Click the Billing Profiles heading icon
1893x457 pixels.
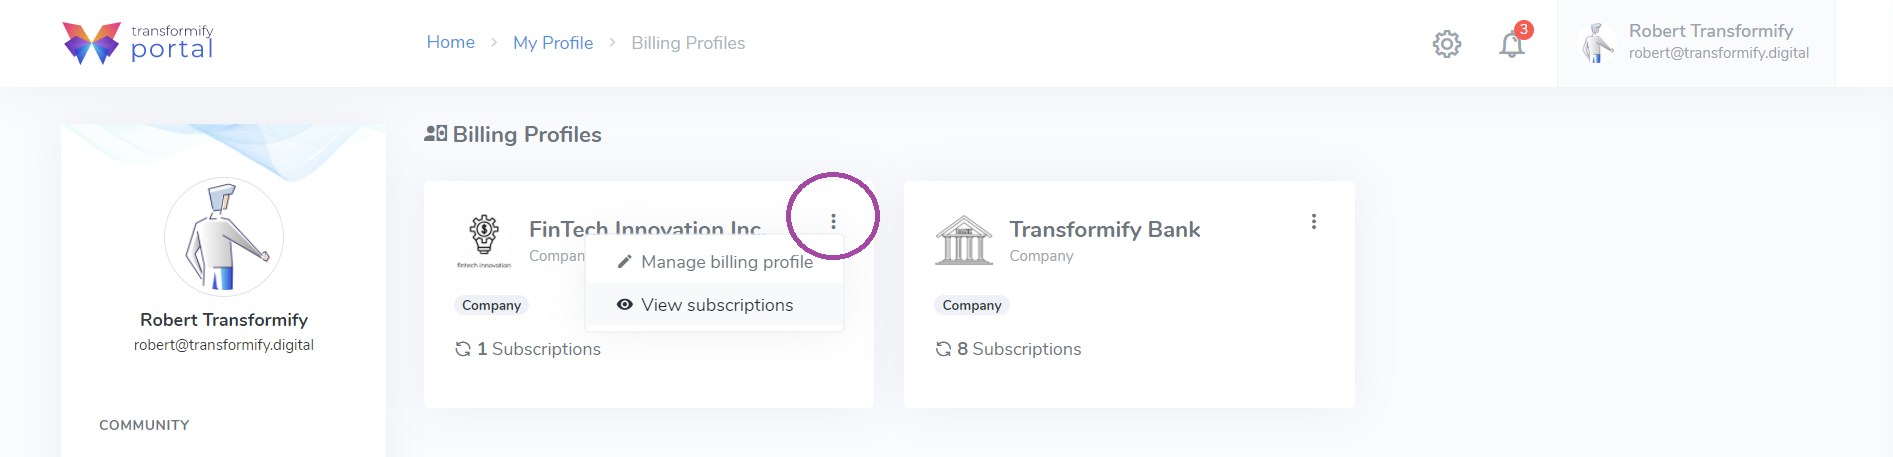click(x=435, y=133)
